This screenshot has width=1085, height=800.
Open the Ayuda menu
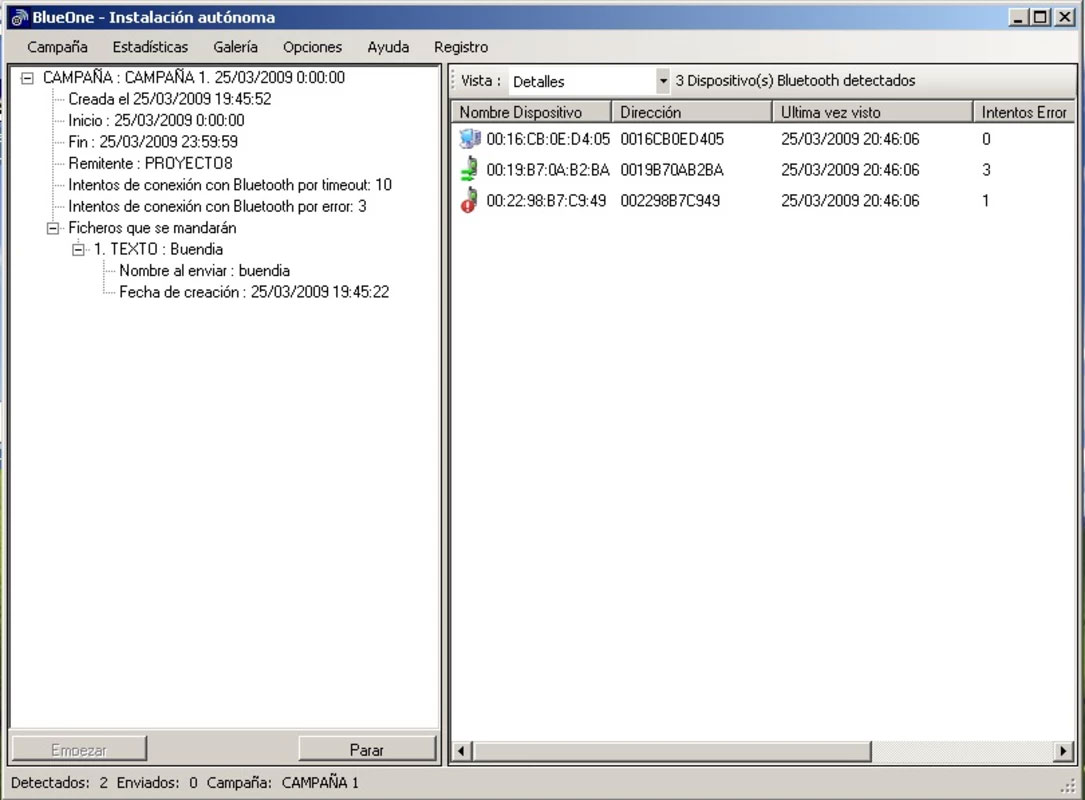(388, 47)
